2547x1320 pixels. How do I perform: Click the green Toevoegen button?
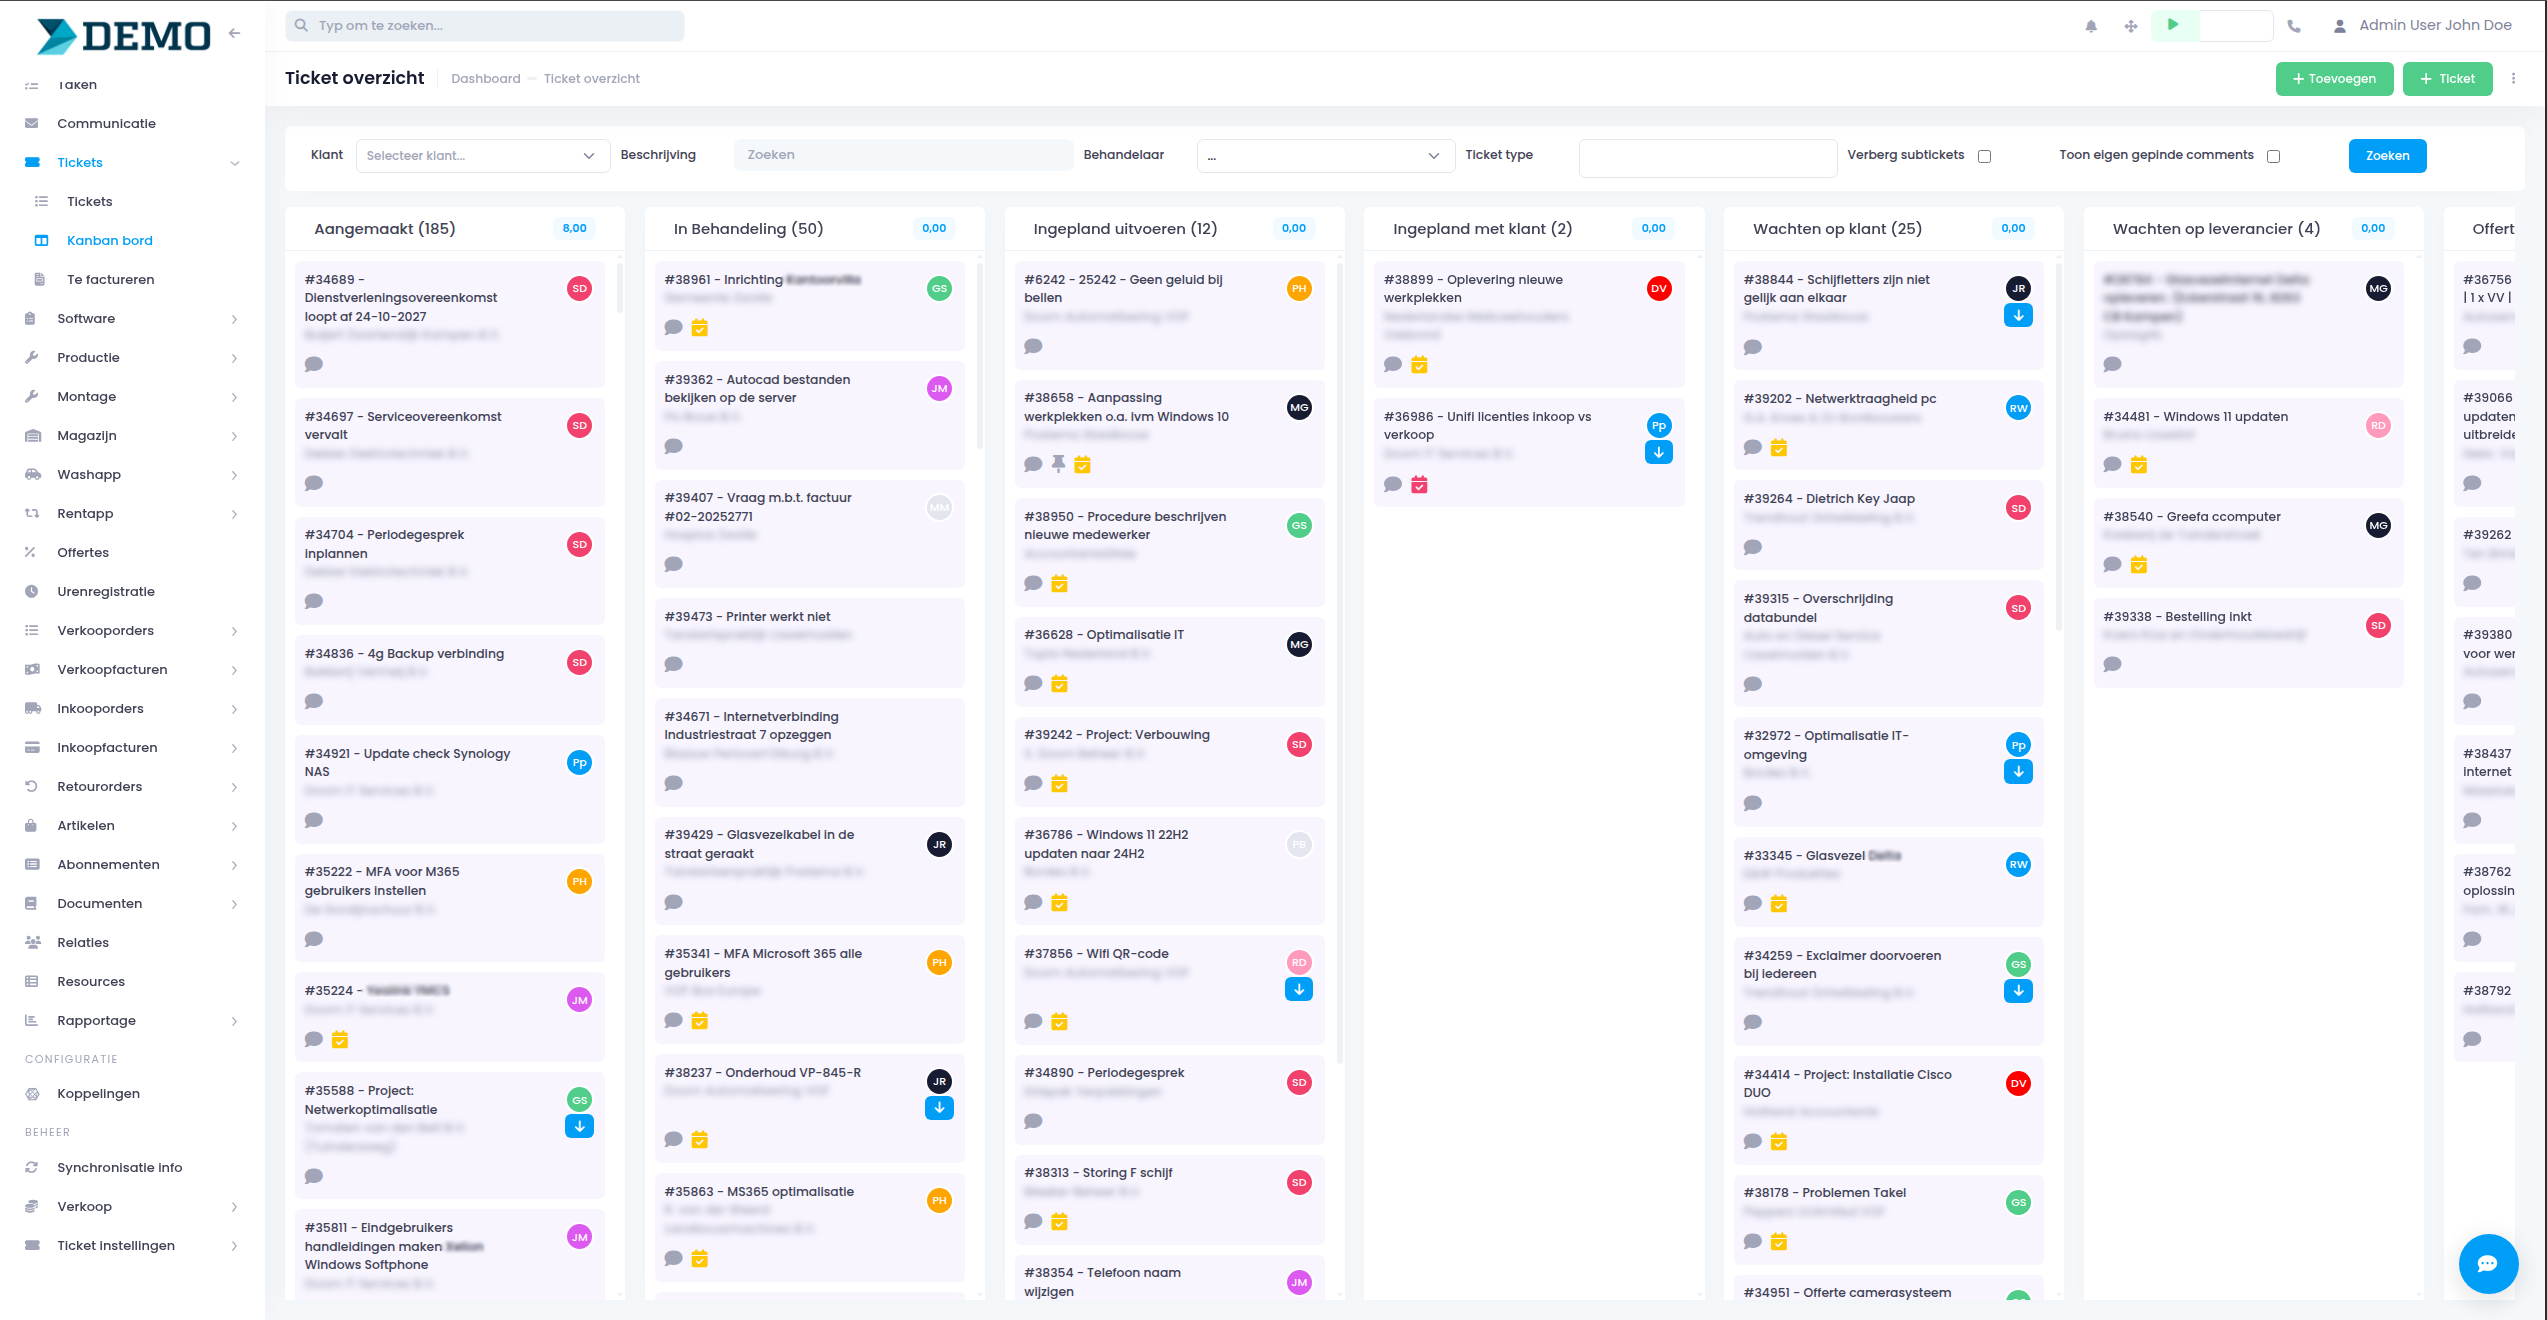(2333, 79)
